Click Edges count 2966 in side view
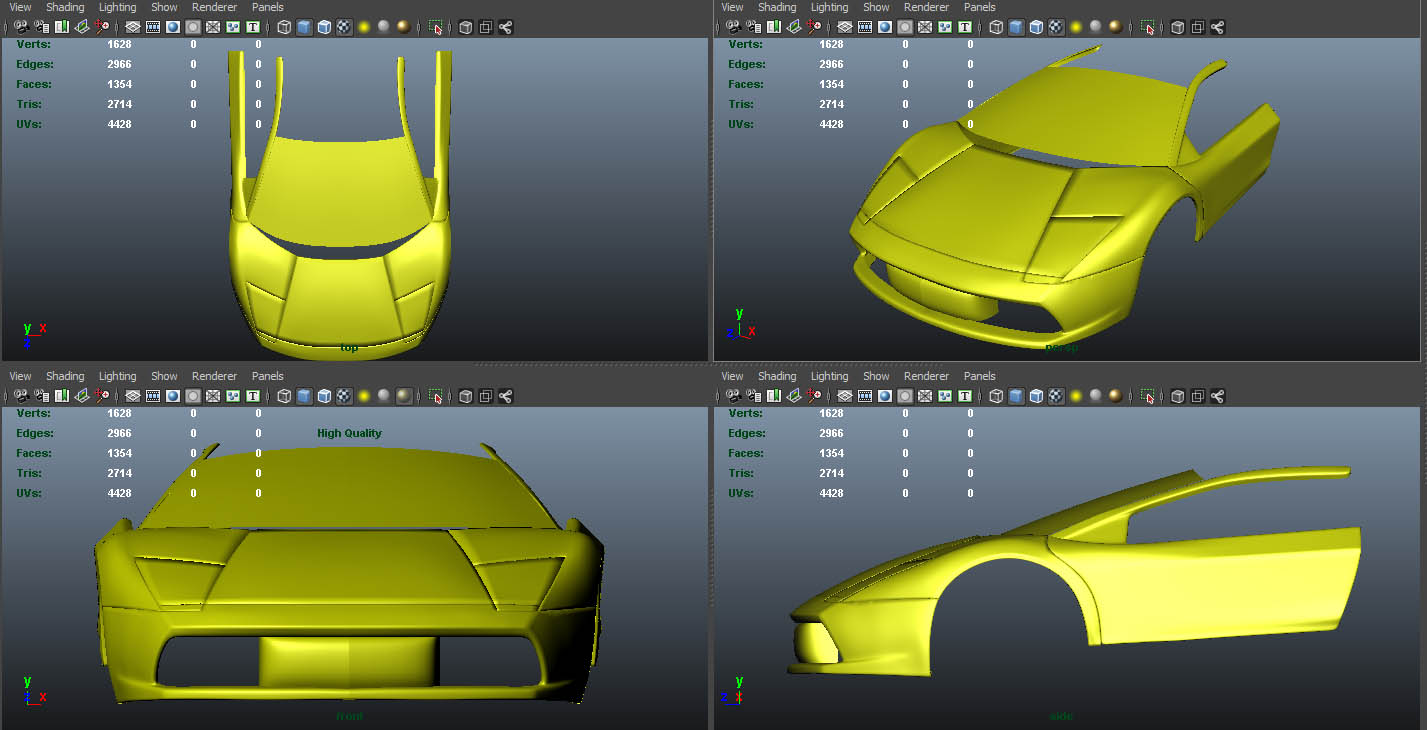Screen dimensions: 1427x730 pos(831,433)
